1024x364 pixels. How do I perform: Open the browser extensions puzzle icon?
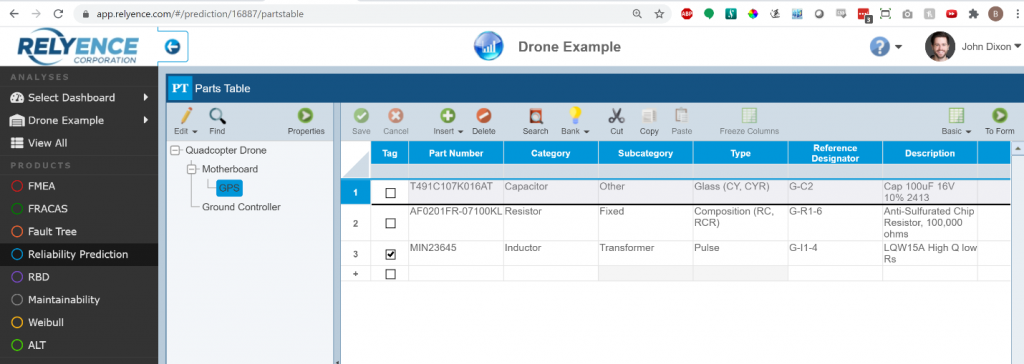click(x=974, y=14)
